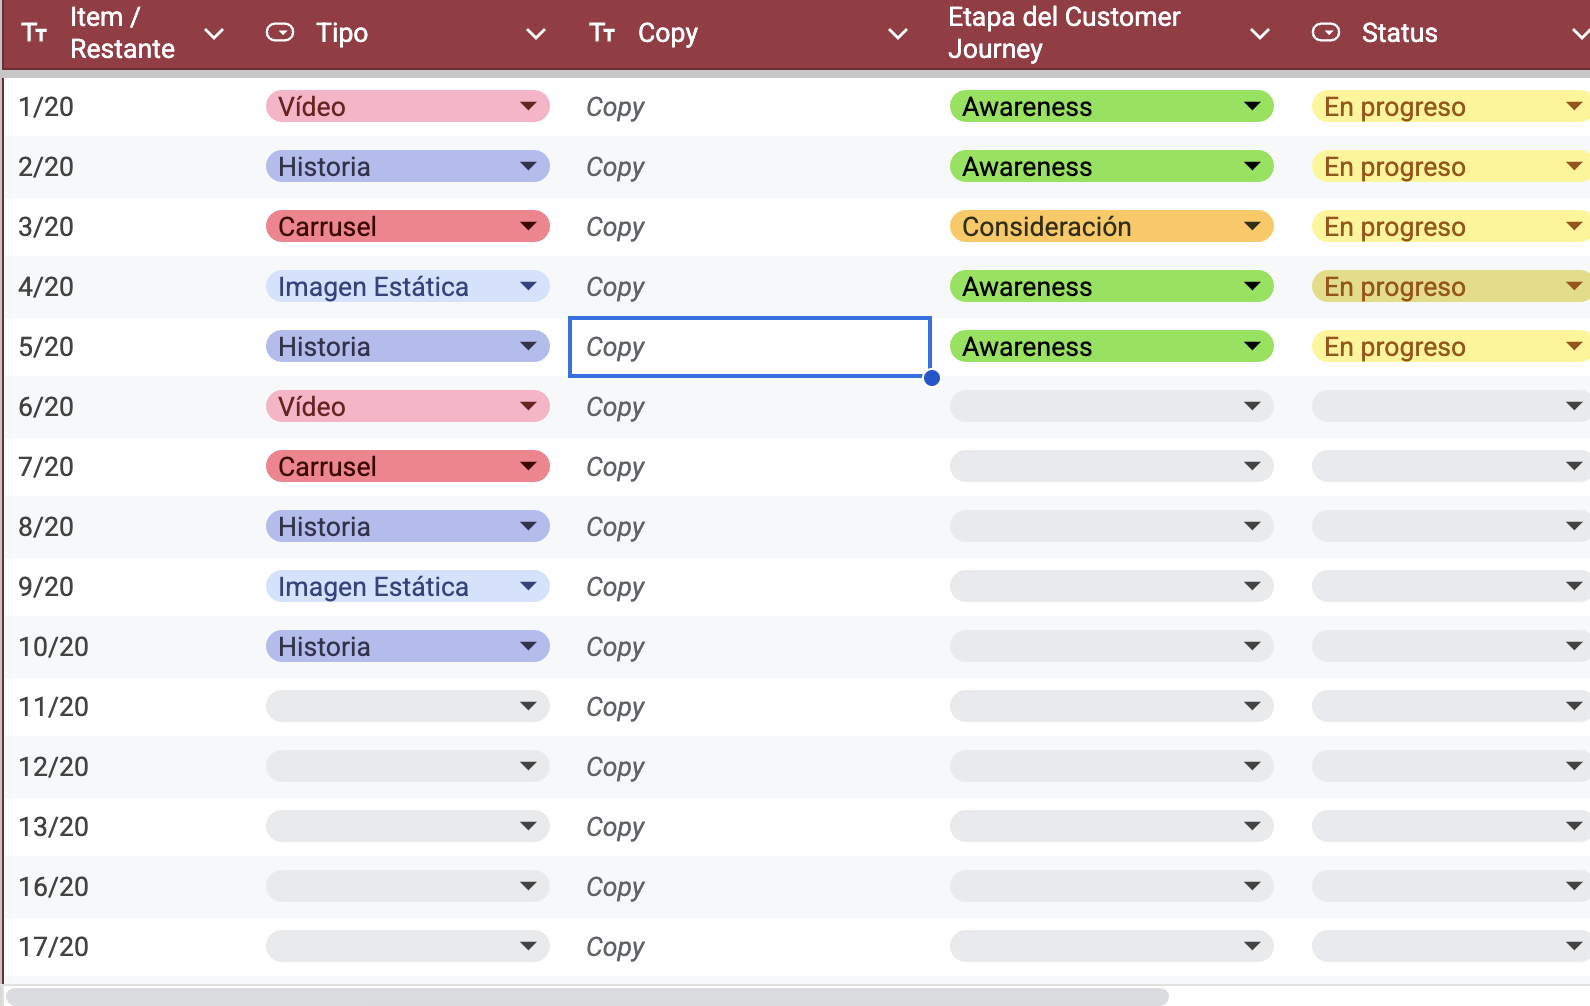This screenshot has height=1006, width=1590.
Task: Select the Copy cell in row 3/20
Action: click(750, 226)
